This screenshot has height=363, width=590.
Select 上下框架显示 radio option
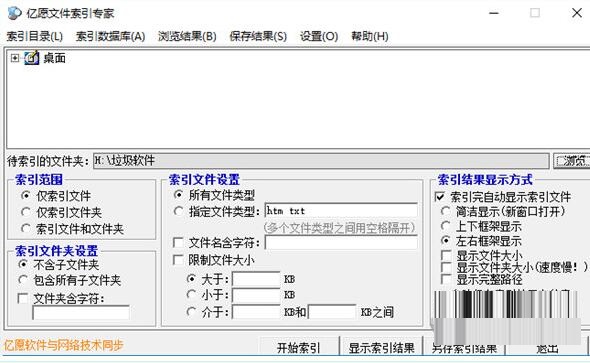coord(446,226)
